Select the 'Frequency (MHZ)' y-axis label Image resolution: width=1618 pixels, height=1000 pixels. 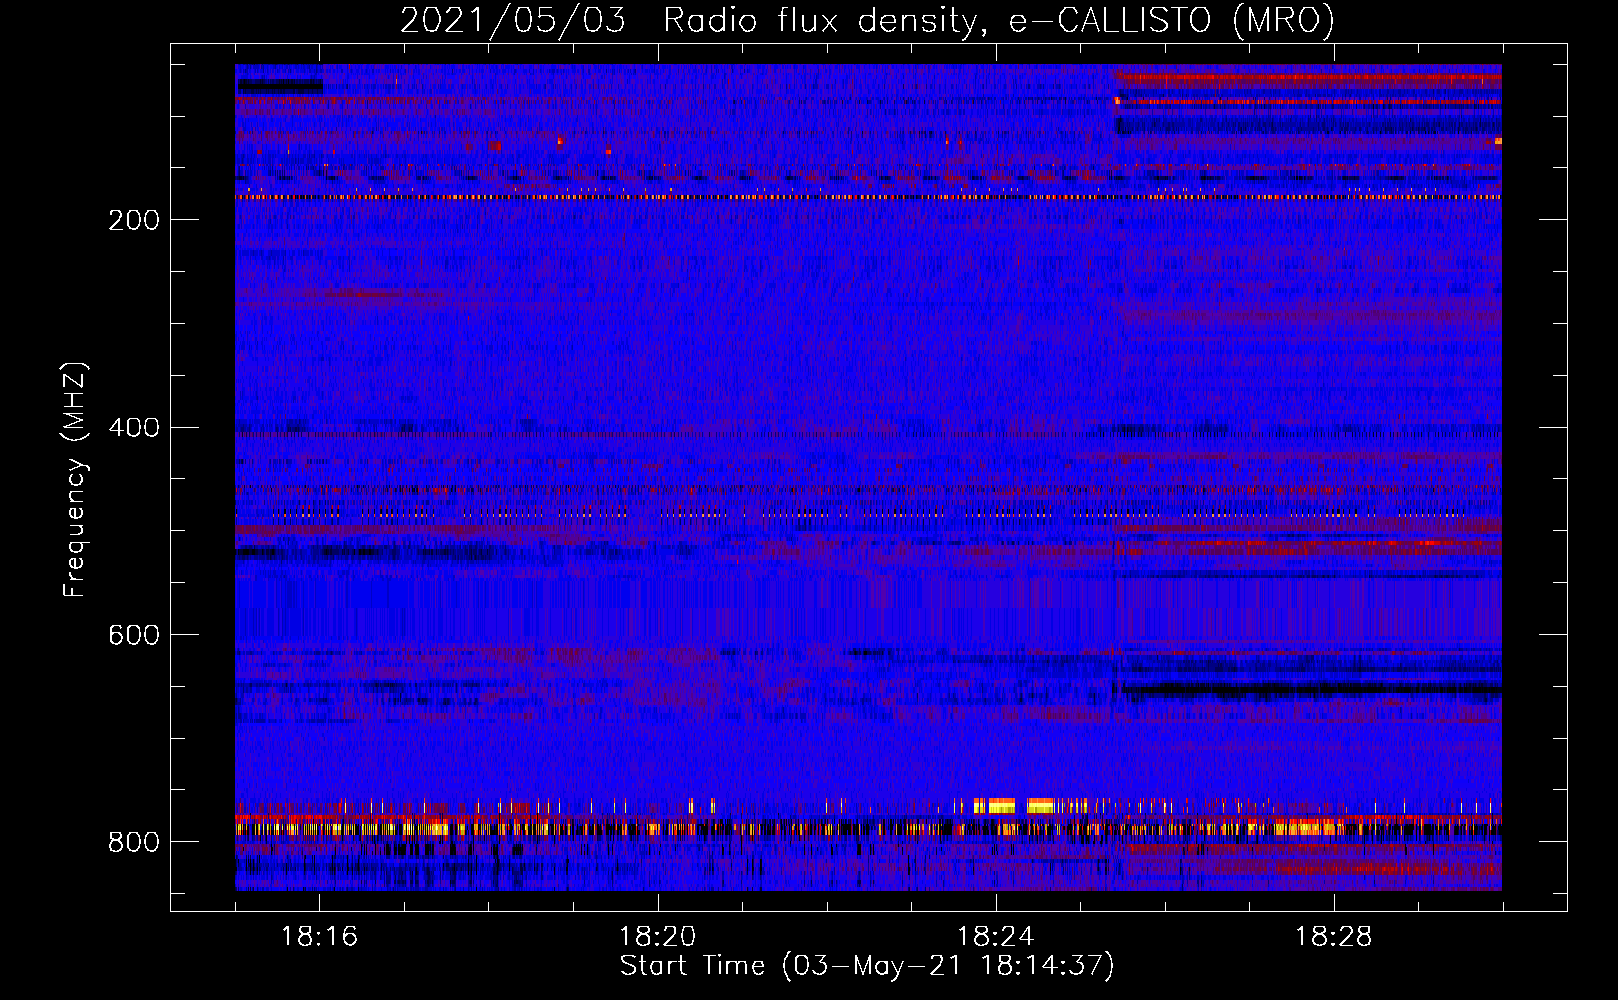pyautogui.click(x=74, y=480)
